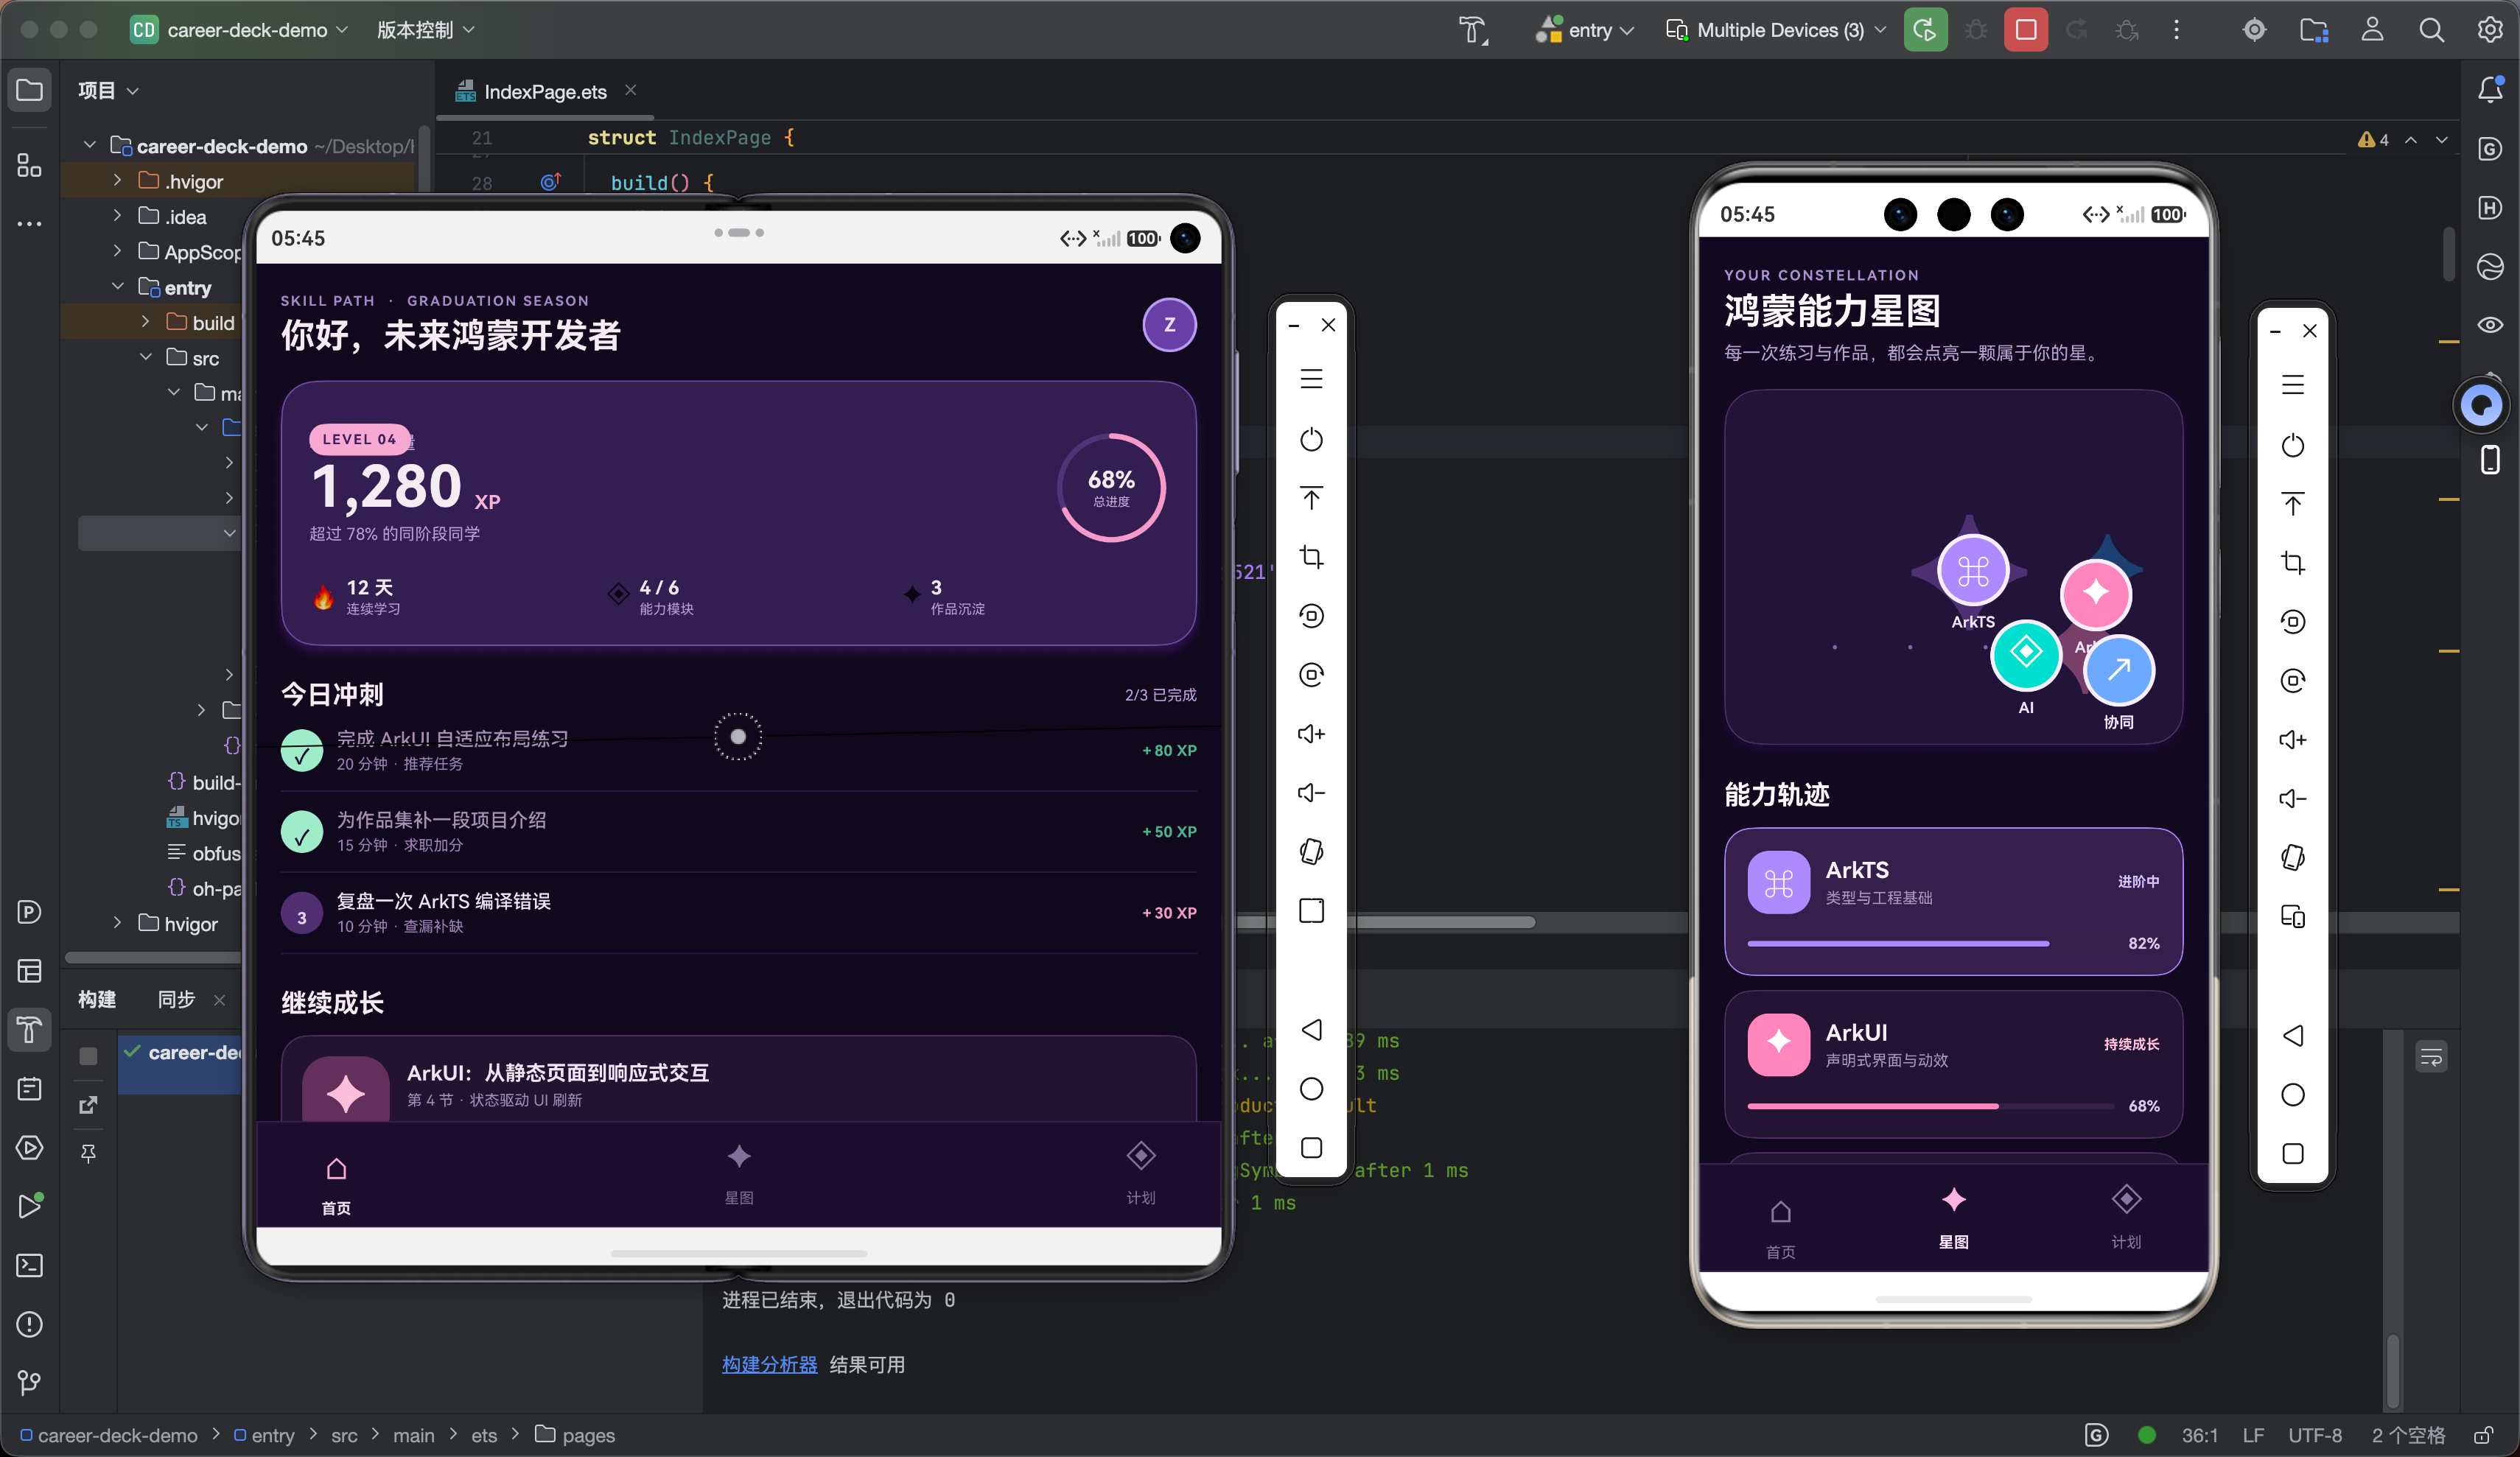Click the back triangle on foldable emulator toolbar
This screenshot has height=1457, width=2520.
point(1311,1030)
